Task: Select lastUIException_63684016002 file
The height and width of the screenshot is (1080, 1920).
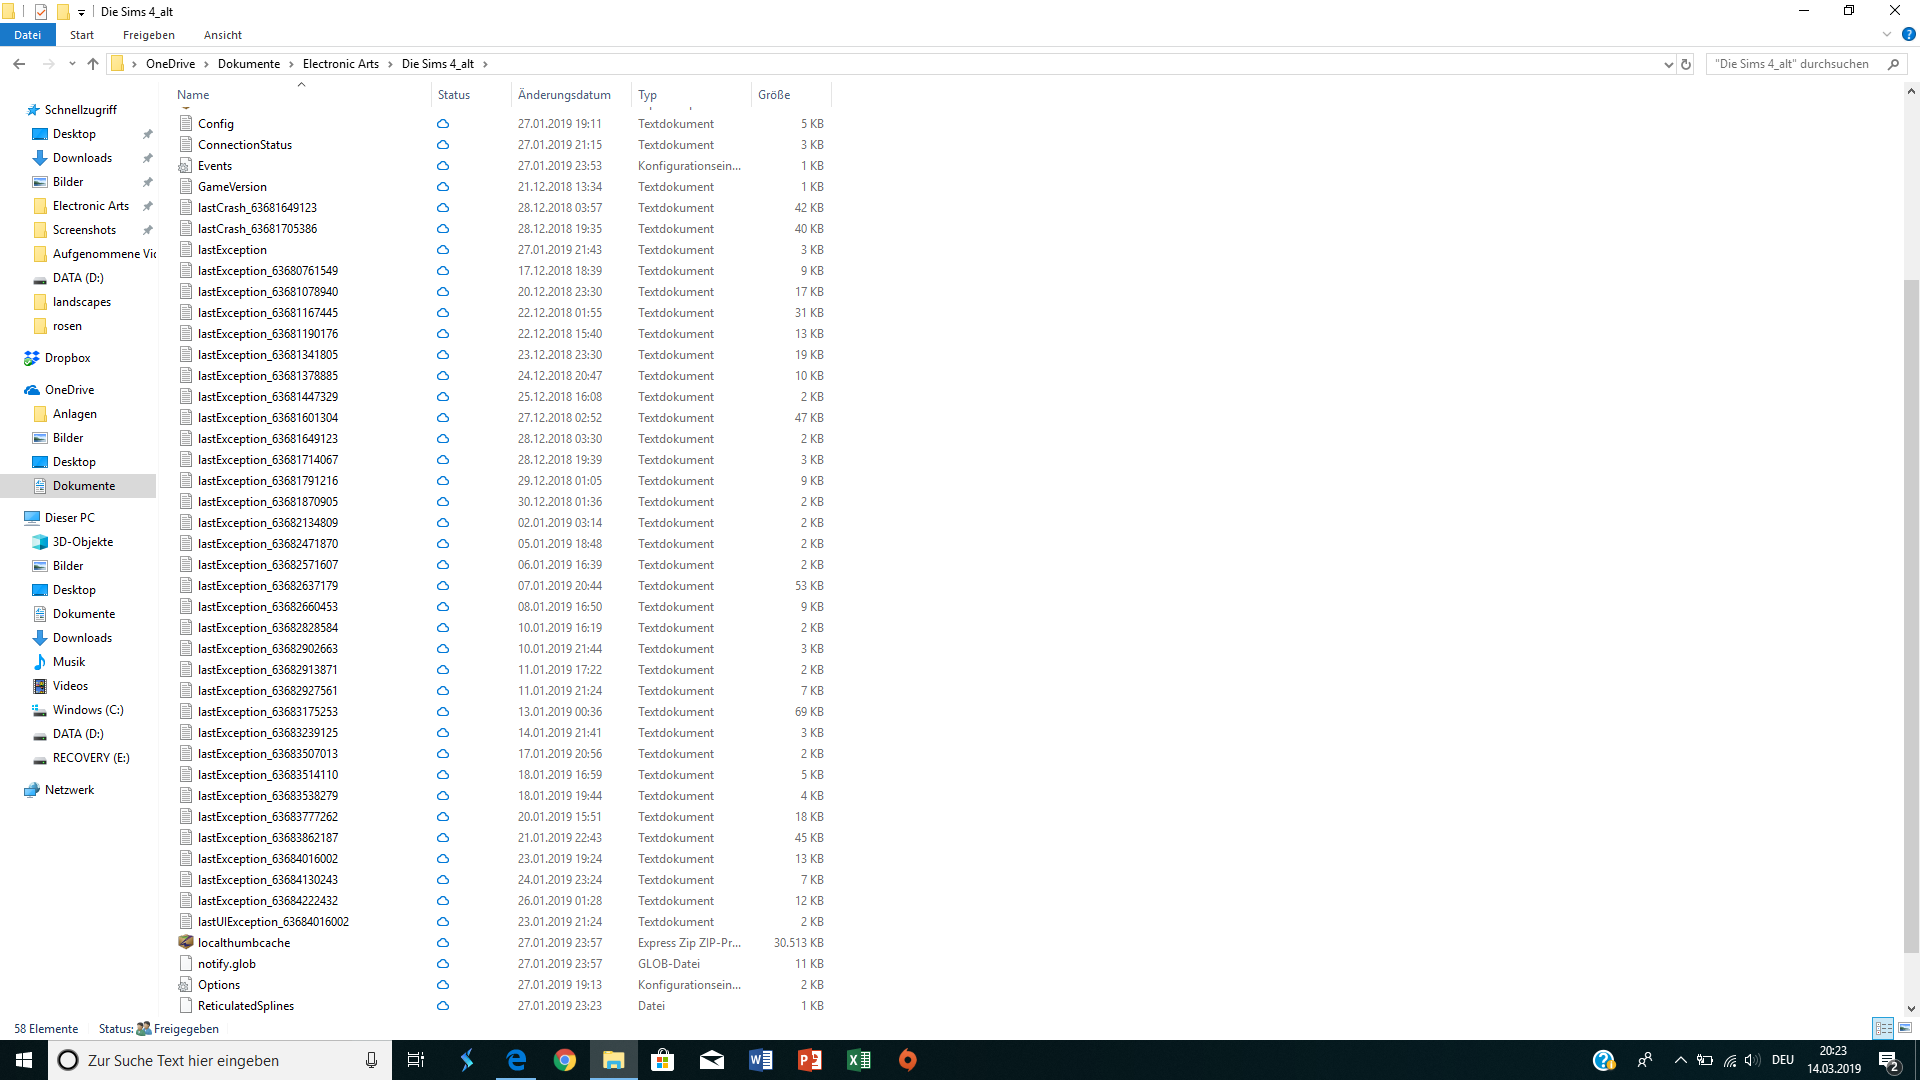Action: [x=273, y=922]
